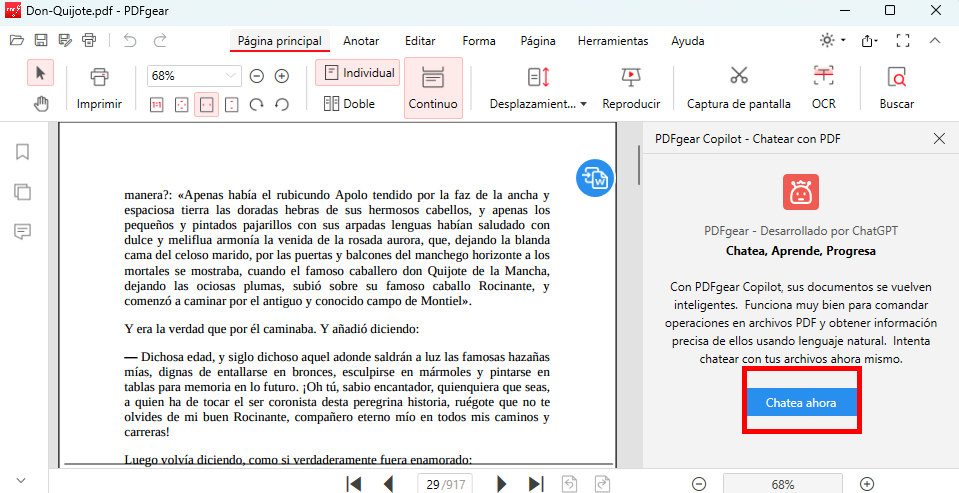Screen dimensions: 959x493
Task: Open the 68% zoom level dropdown
Action: [x=232, y=75]
